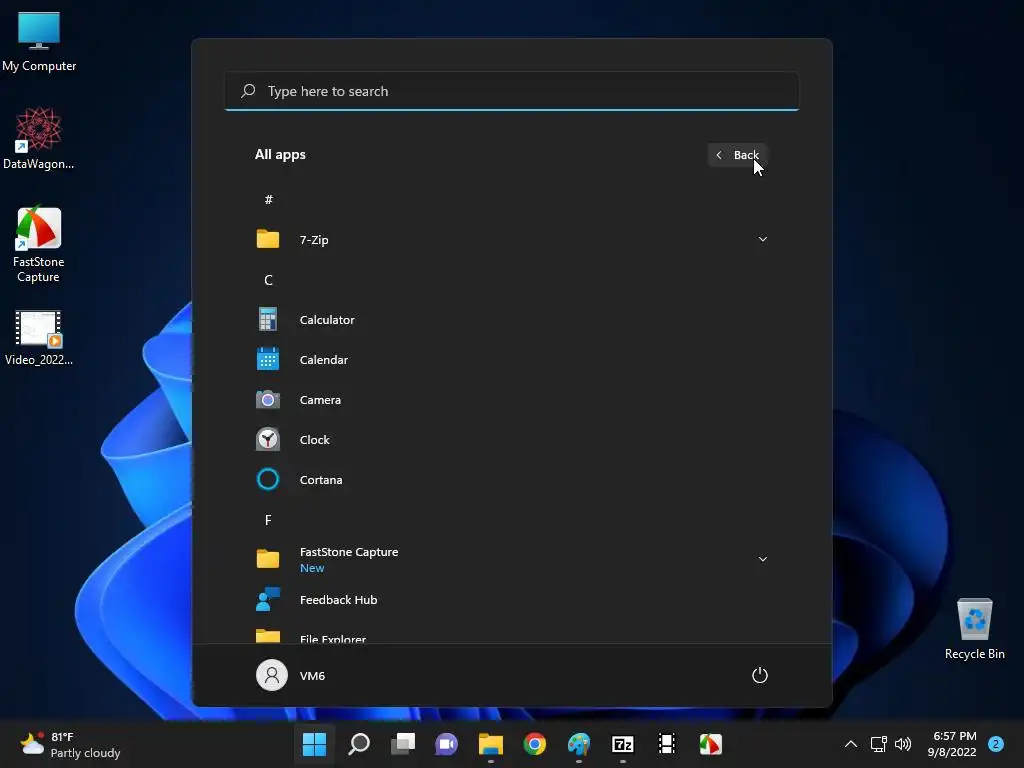The height and width of the screenshot is (768, 1024).
Task: Open FastStone Capture from the taskbar
Action: pos(711,744)
